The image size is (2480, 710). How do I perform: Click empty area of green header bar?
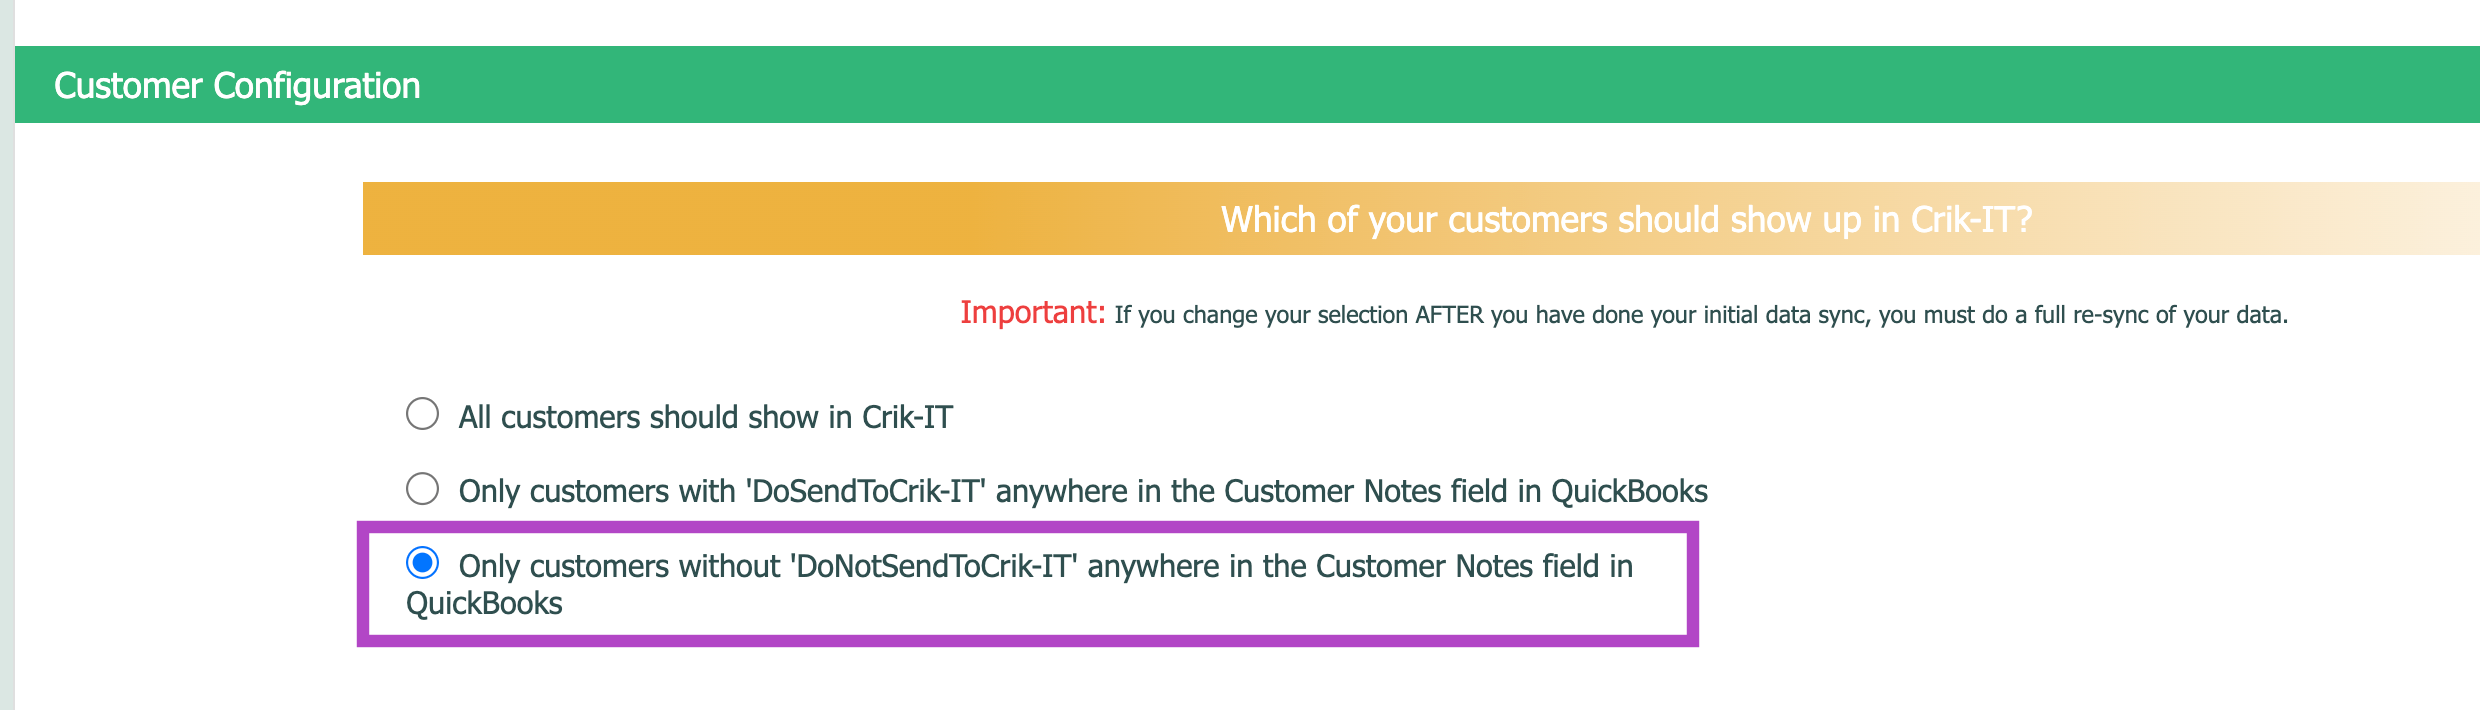(1400, 85)
